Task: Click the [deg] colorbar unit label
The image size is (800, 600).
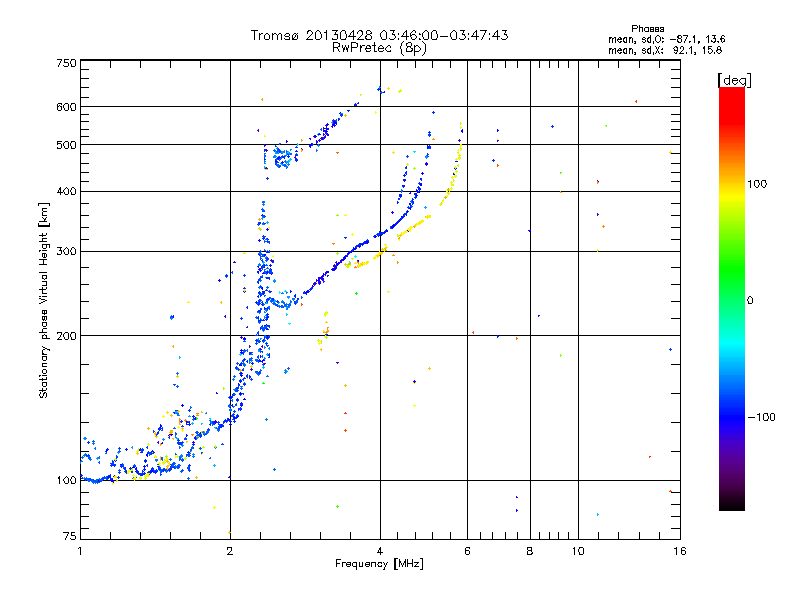Action: point(733,79)
